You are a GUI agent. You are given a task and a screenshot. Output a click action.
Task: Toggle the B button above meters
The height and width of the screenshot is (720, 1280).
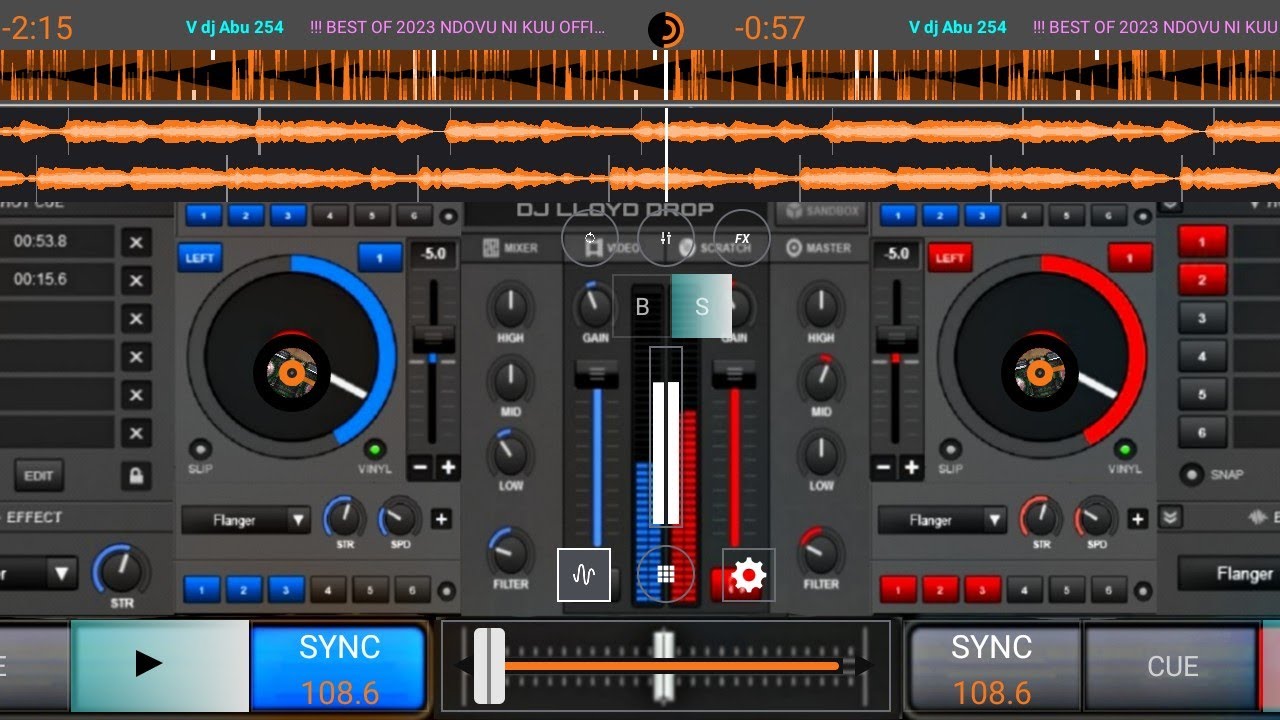(x=642, y=306)
